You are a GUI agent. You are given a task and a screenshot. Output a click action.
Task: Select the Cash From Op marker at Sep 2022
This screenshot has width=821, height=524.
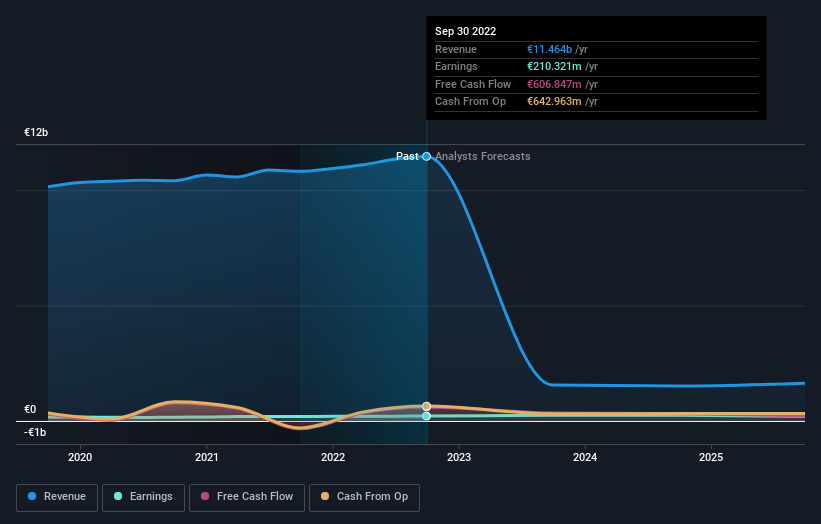427,406
